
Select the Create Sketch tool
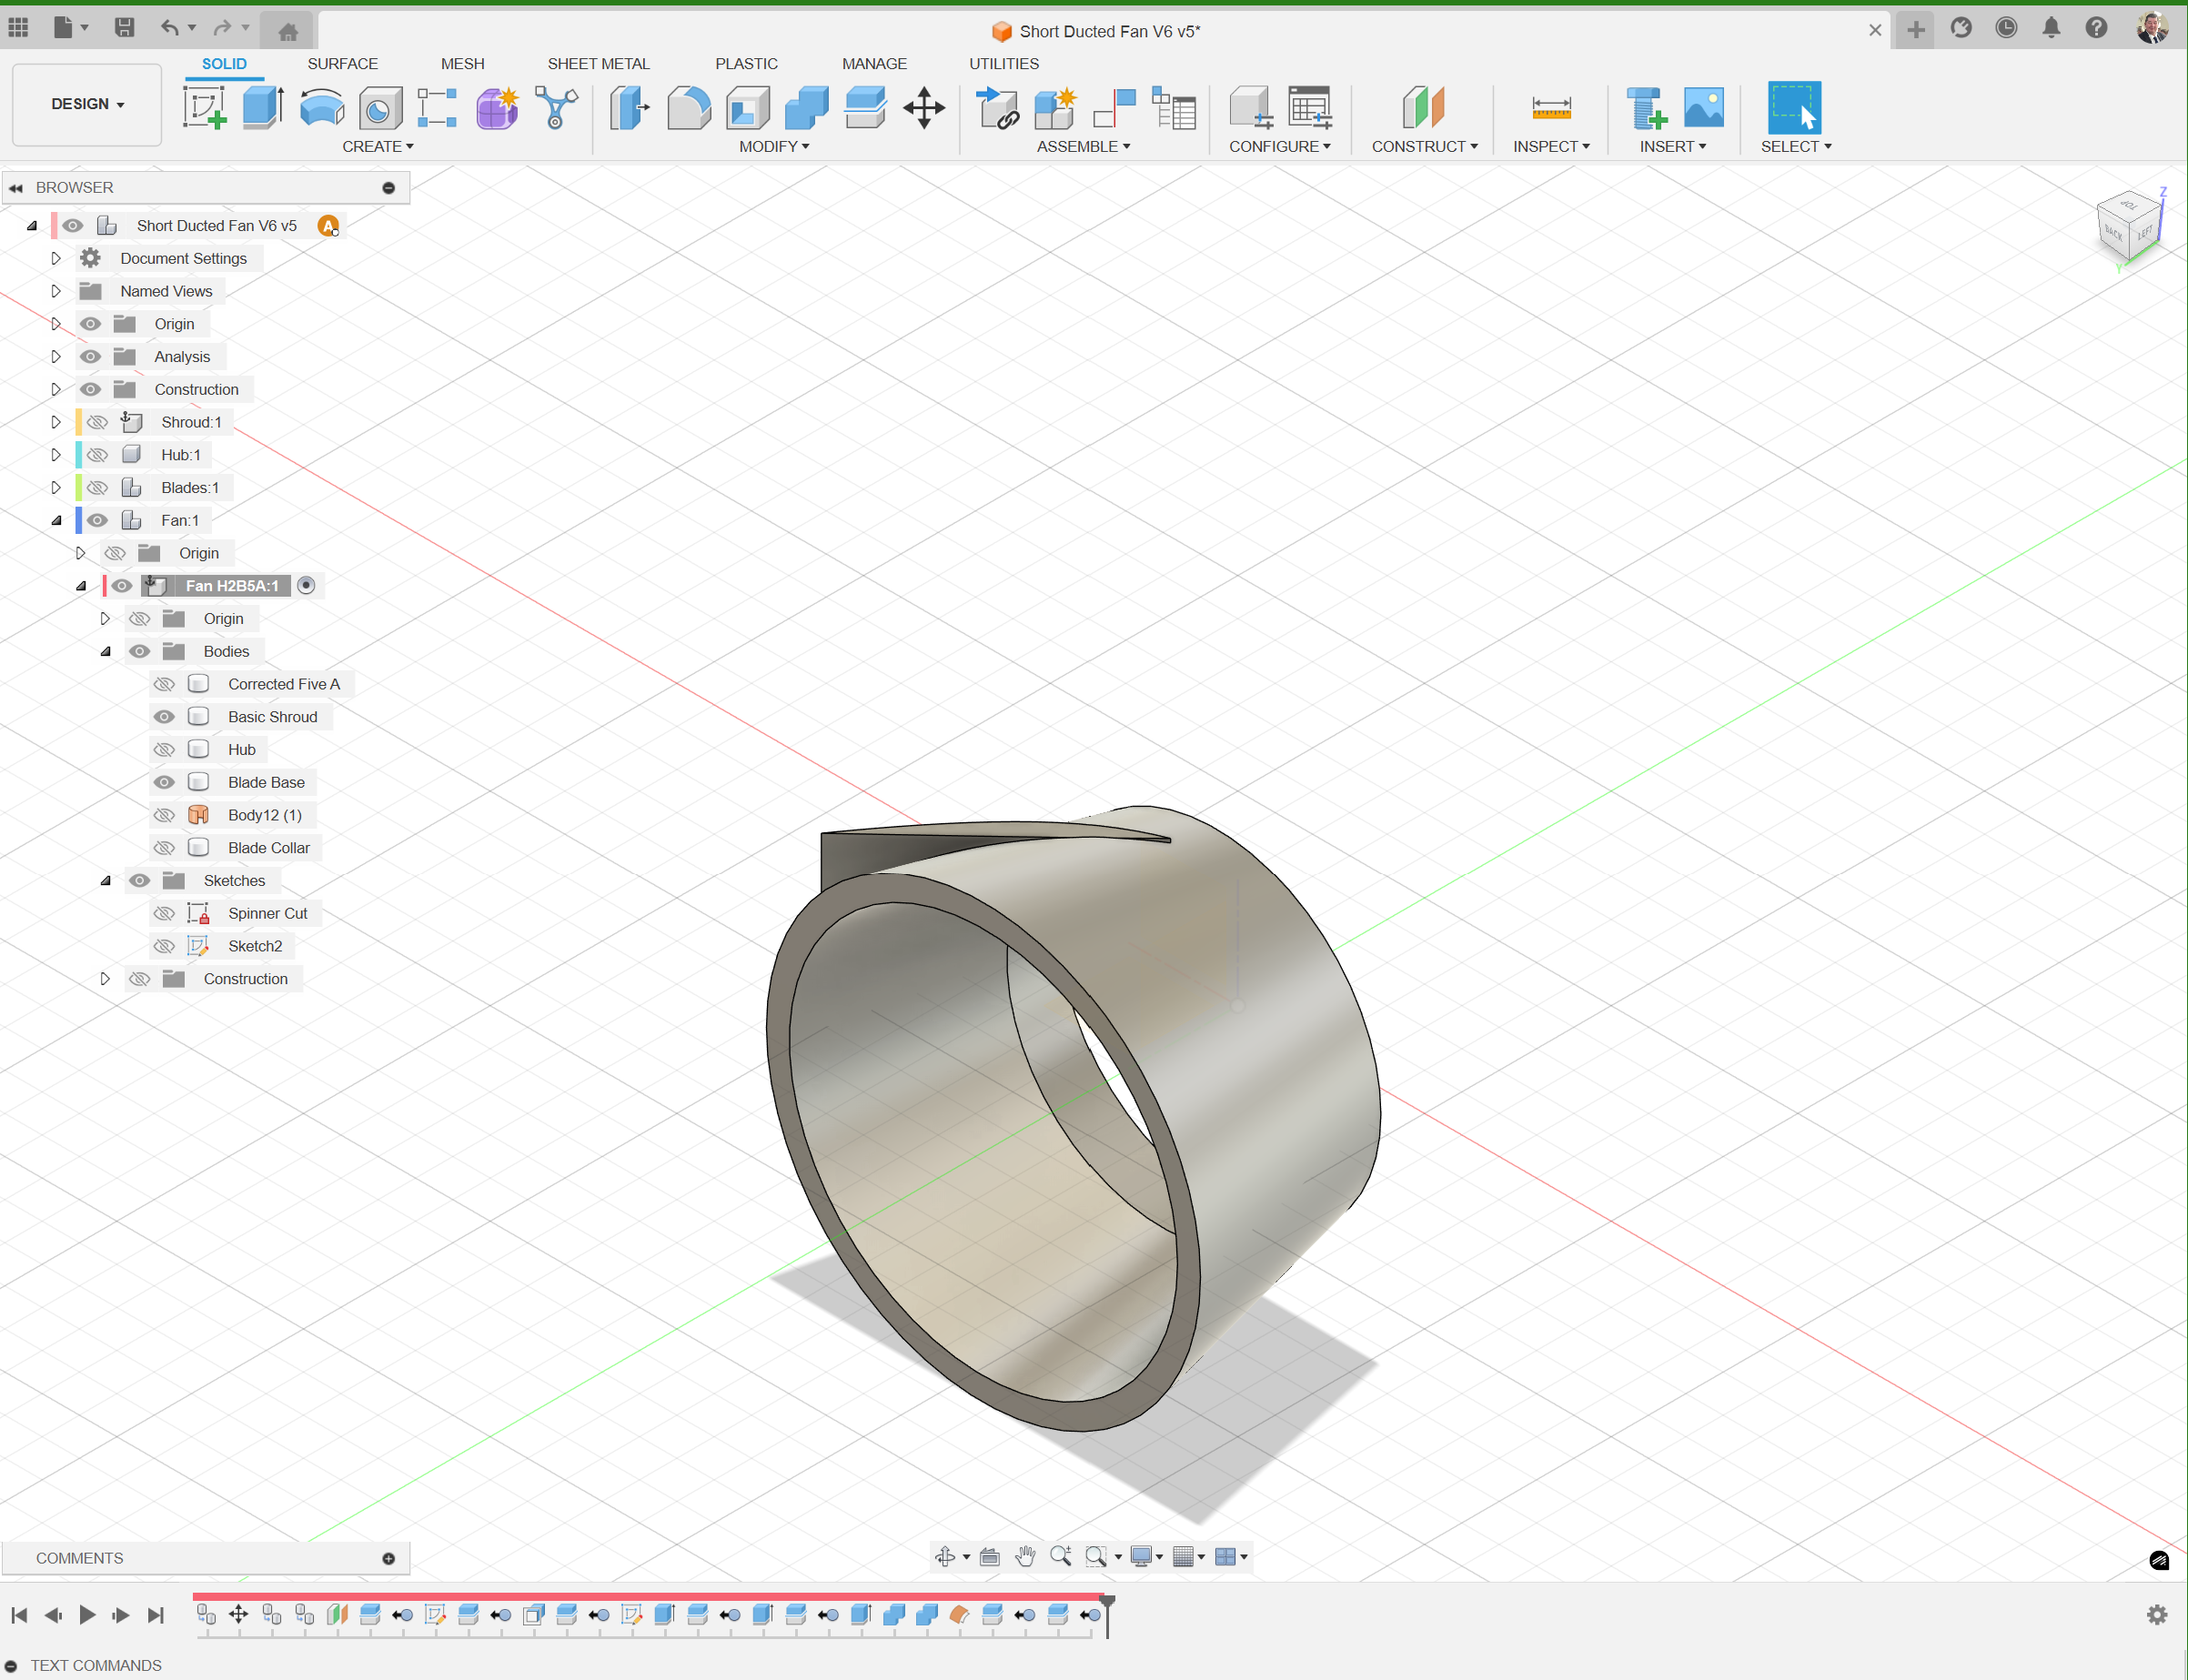[205, 107]
